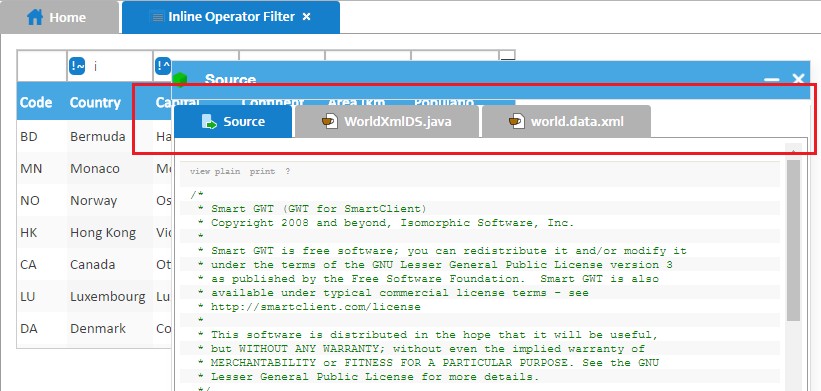Select the 'Hong Kong' country cell

coord(110,232)
